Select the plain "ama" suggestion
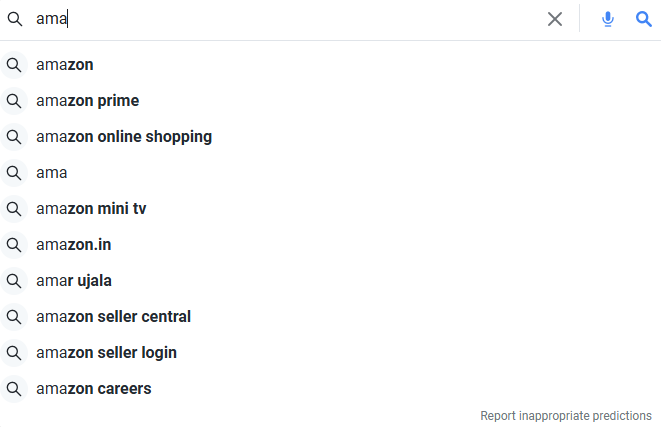The width and height of the screenshot is (661, 427). [52, 173]
